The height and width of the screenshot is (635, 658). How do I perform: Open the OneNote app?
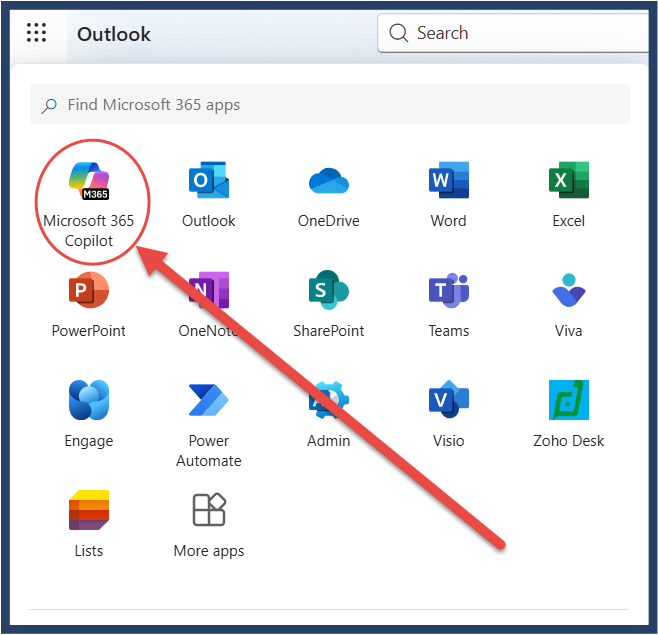tap(209, 304)
